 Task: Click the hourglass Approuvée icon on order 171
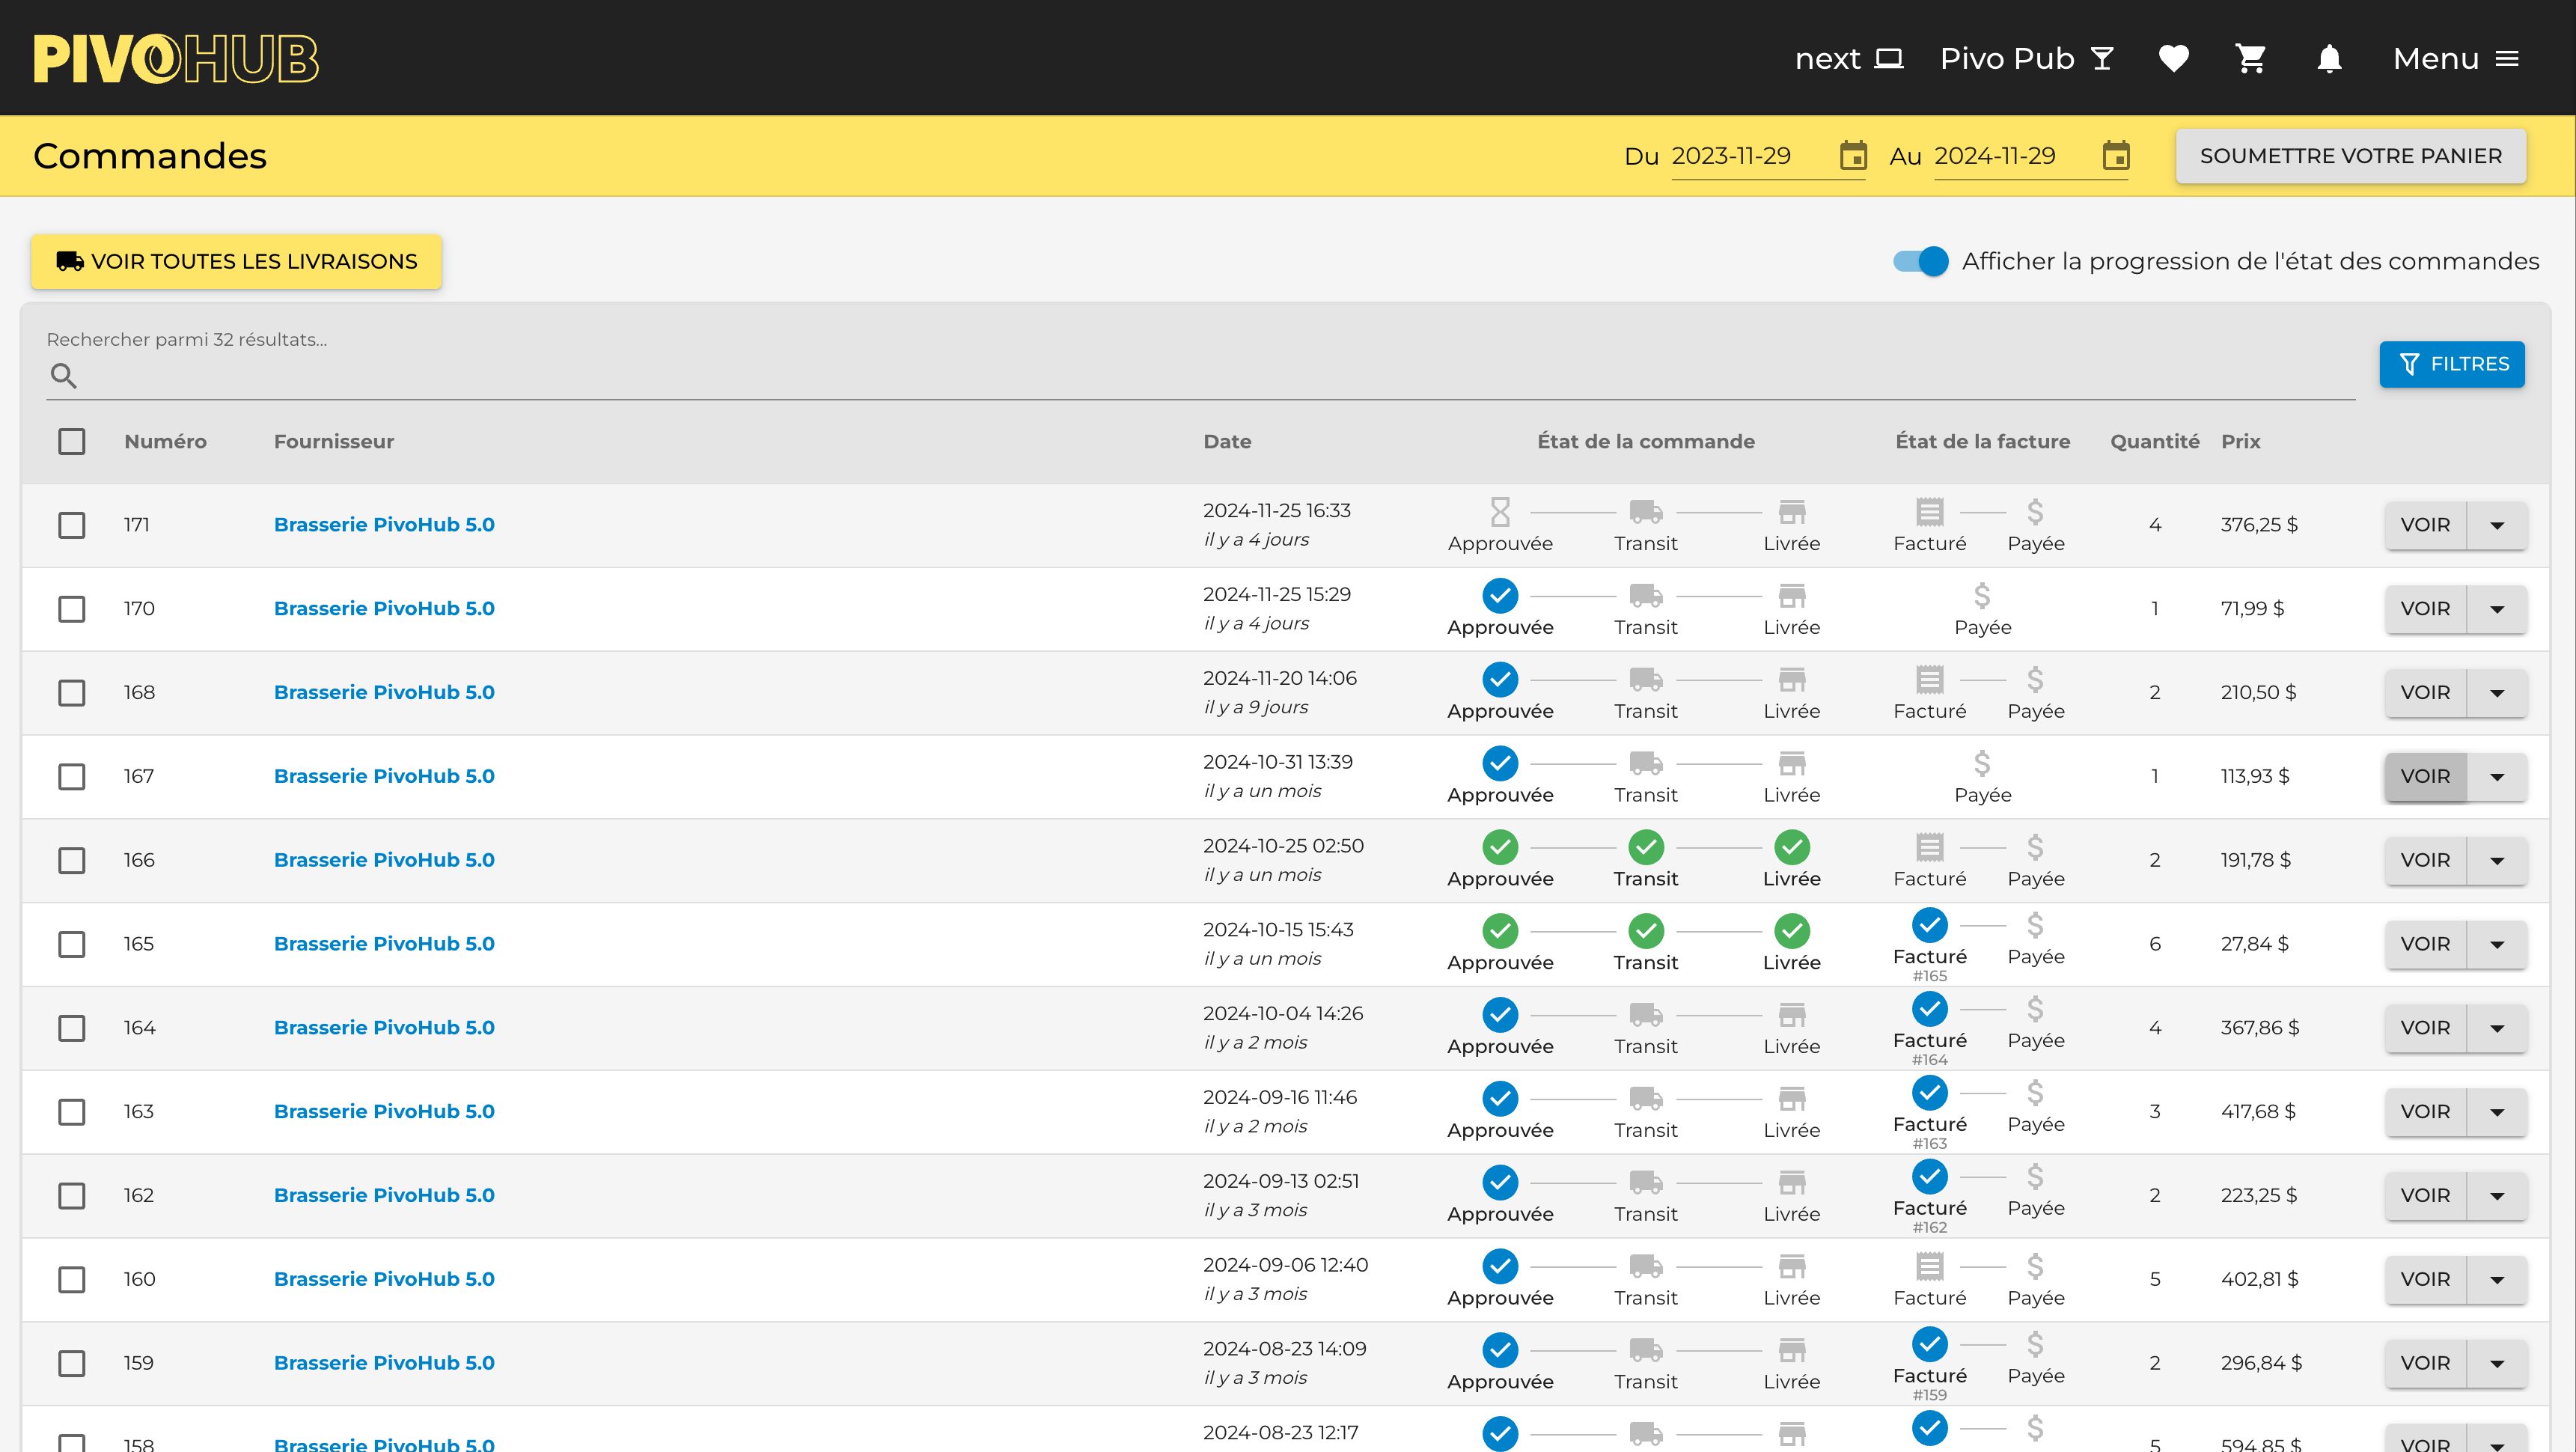click(x=1500, y=512)
